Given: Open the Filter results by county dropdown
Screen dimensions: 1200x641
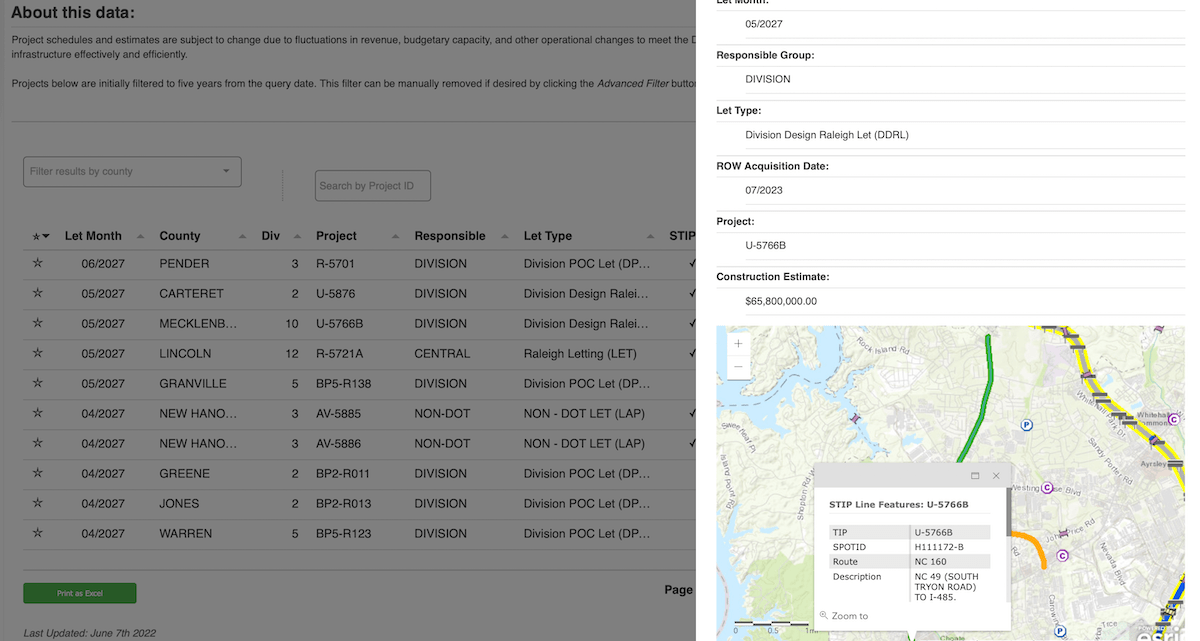Looking at the screenshot, I should 132,171.
